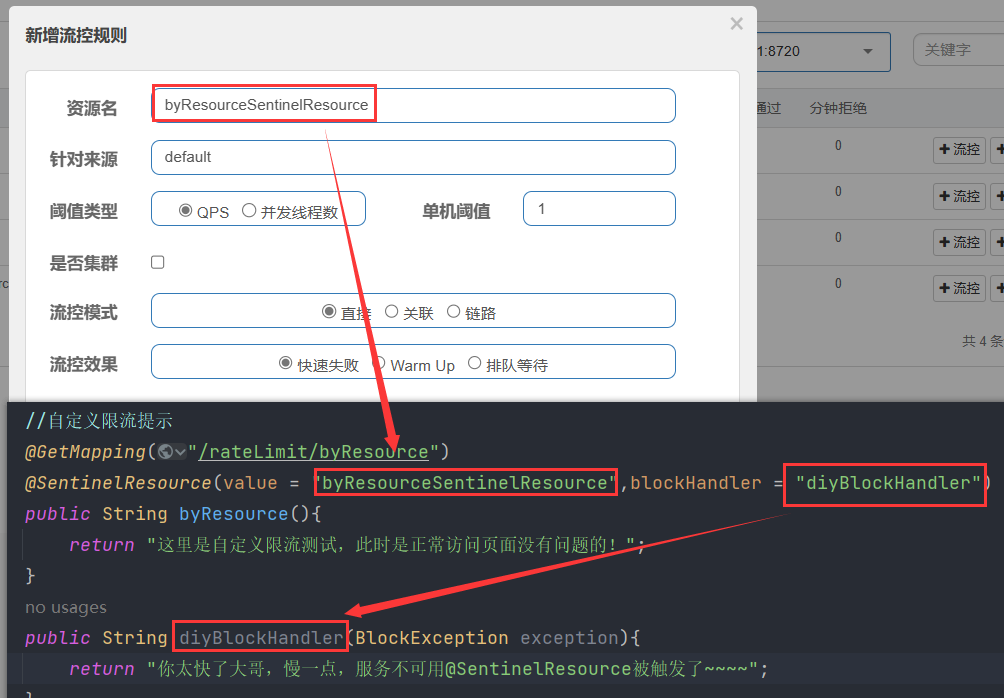This screenshot has height=698, width=1004.
Task: Open the /rateLimit/byResource mapping link
Action: (314, 452)
